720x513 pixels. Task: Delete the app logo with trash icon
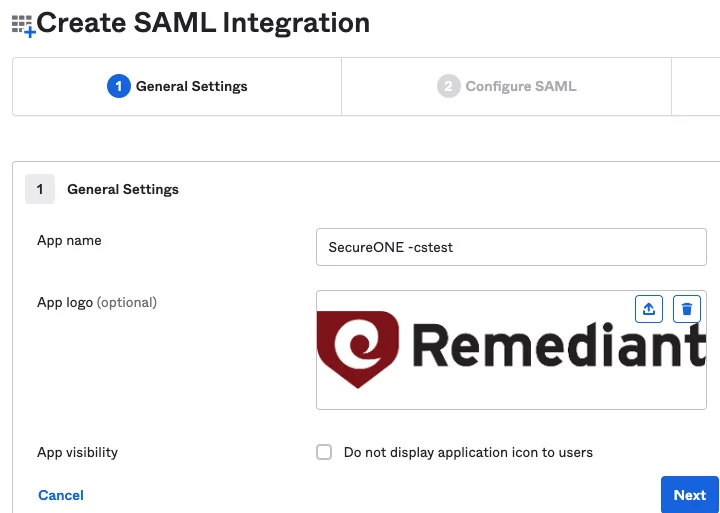tap(686, 309)
